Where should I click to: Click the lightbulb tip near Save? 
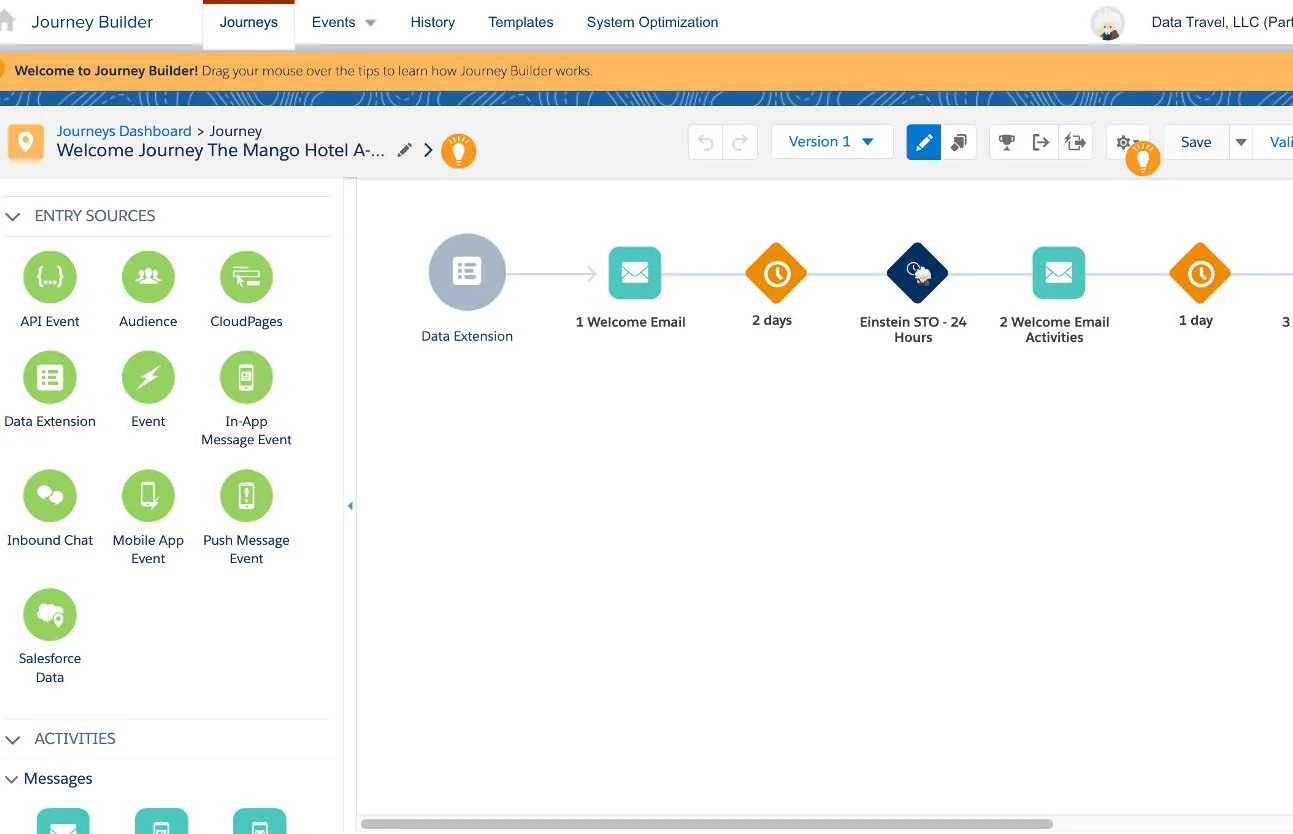click(x=1143, y=159)
